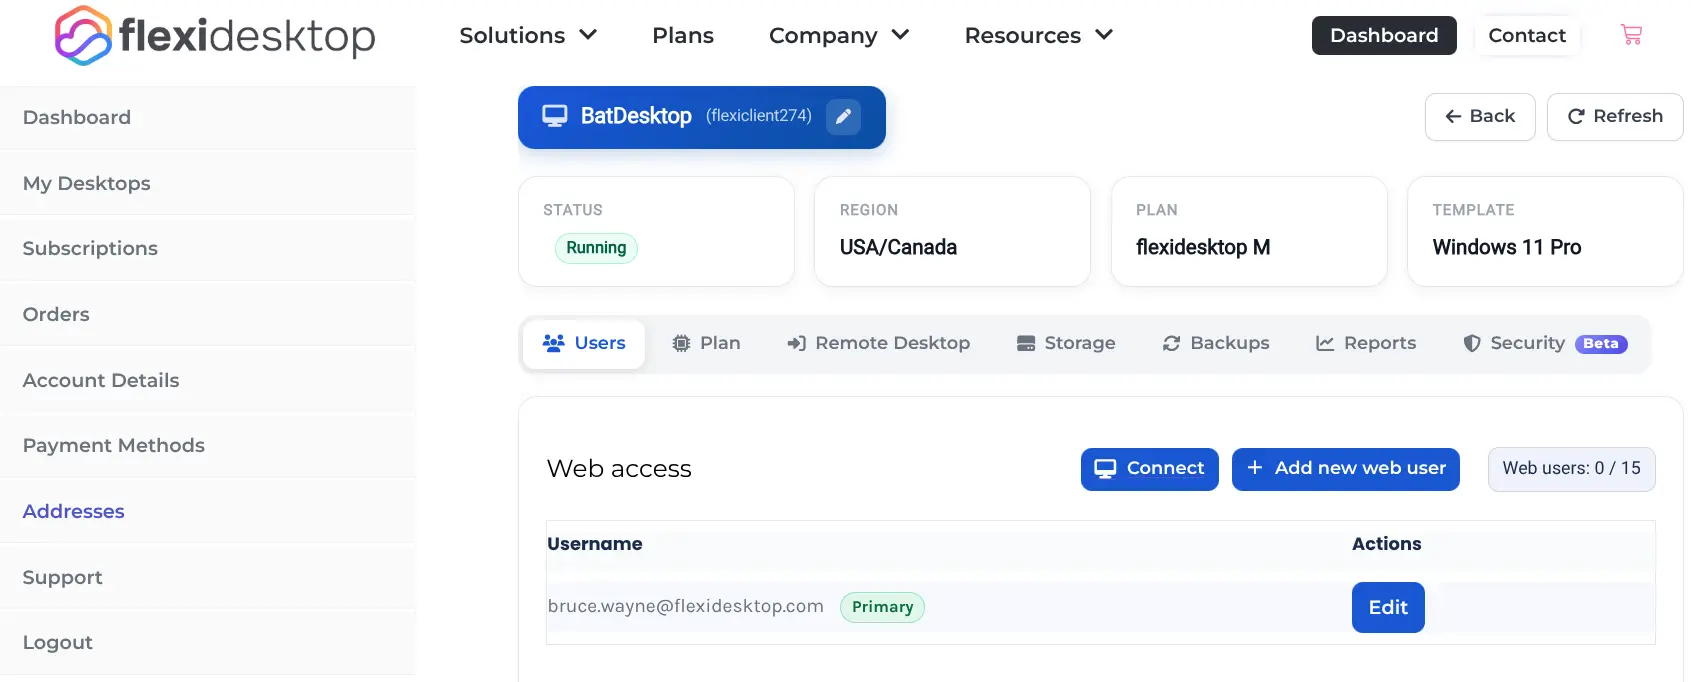Viewport: 1700px width, 682px height.
Task: Click Add new web user
Action: pyautogui.click(x=1346, y=469)
